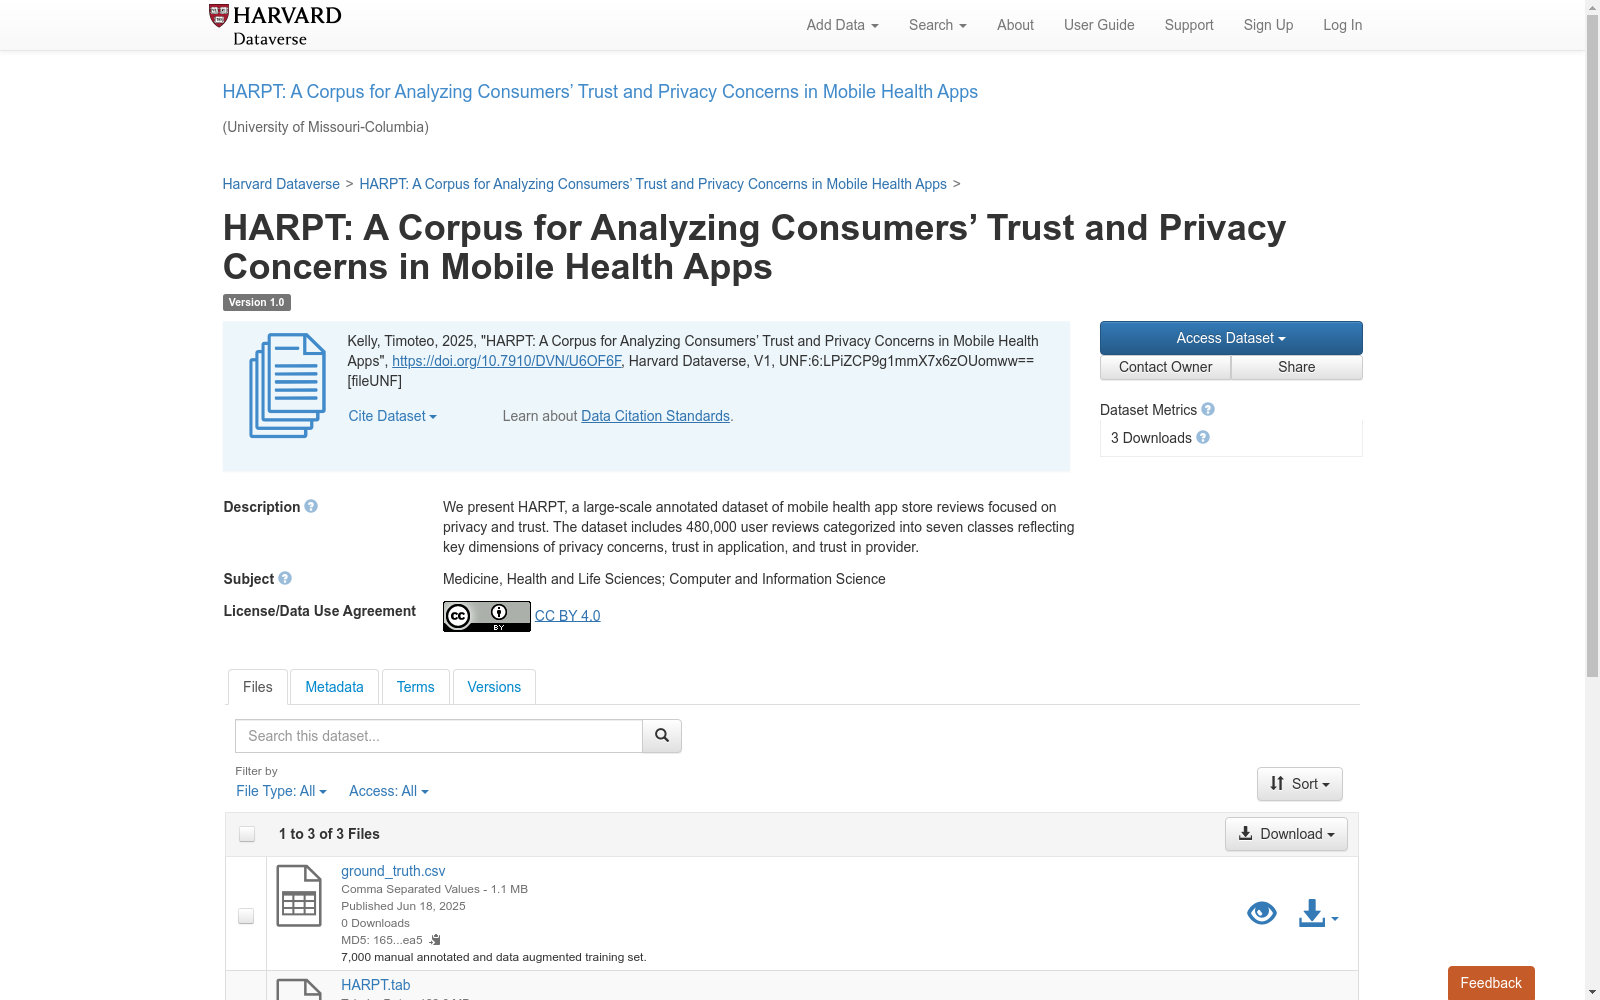Viewport: 1600px width, 1000px height.
Task: Switch to the Metadata tab
Action: coord(334,687)
